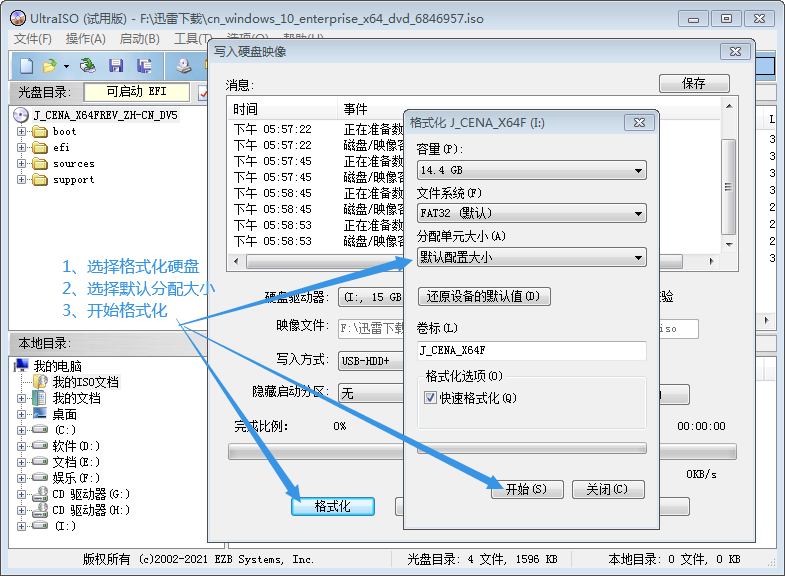785x576 pixels.
Task: Open the 分配单元大小 dropdown
Action: click(x=531, y=257)
